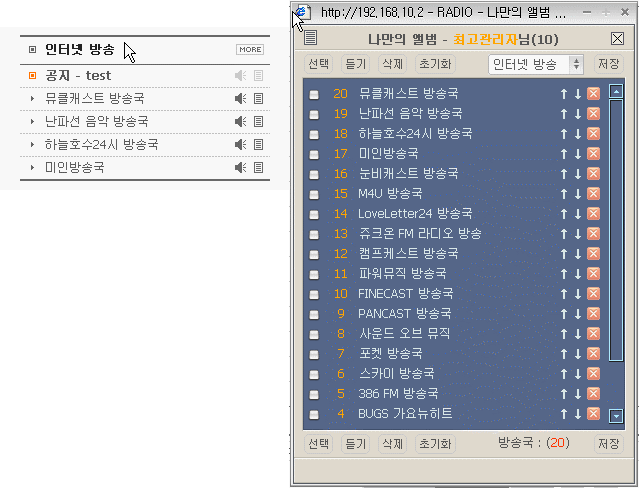Check the box for 13 쥬크온 FM 라디오 방송
The image size is (639, 488).
(314, 234)
